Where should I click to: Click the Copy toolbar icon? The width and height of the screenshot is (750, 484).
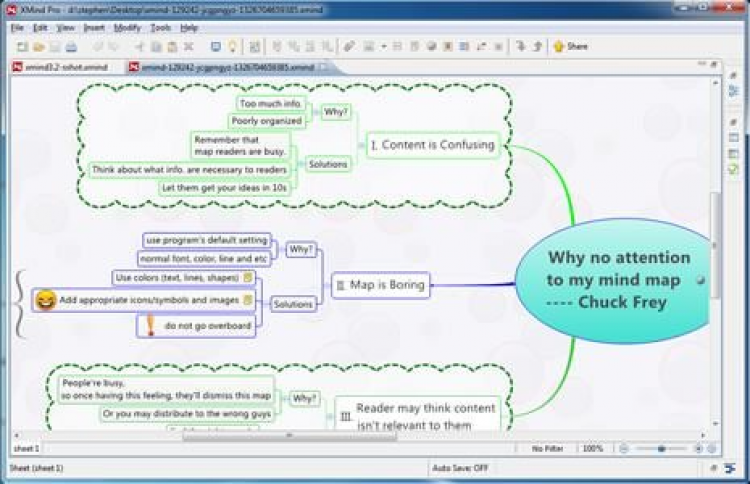[x=156, y=46]
